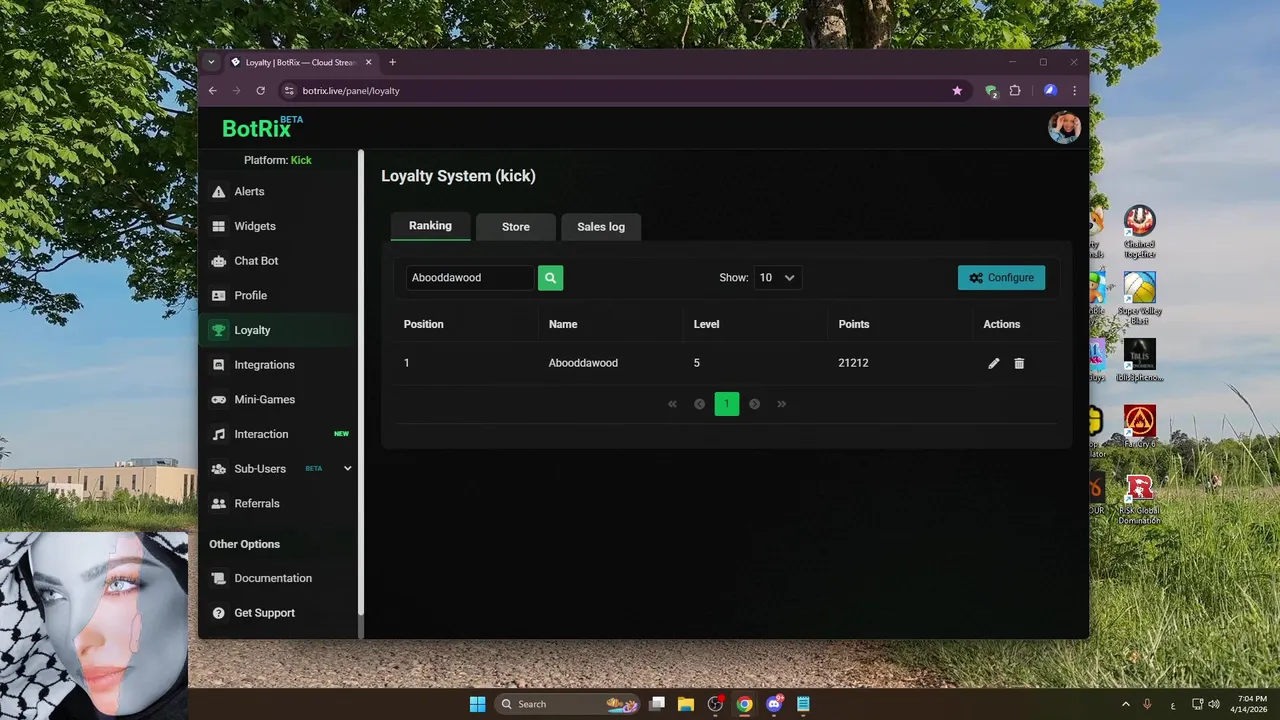The image size is (1280, 720).
Task: Click the Kick platform label
Action: [301, 160]
